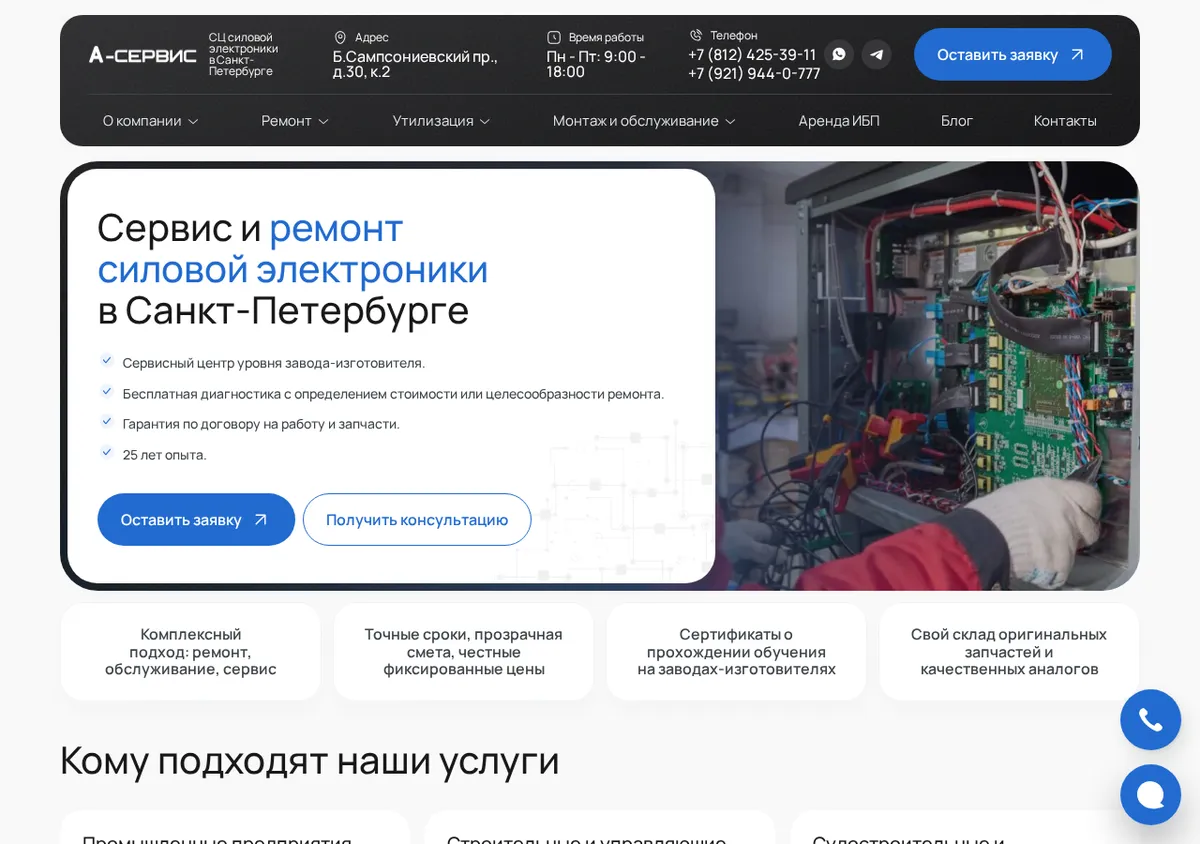Open the floating chat bubble widget
Viewport: 1200px width, 844px height.
pos(1150,795)
